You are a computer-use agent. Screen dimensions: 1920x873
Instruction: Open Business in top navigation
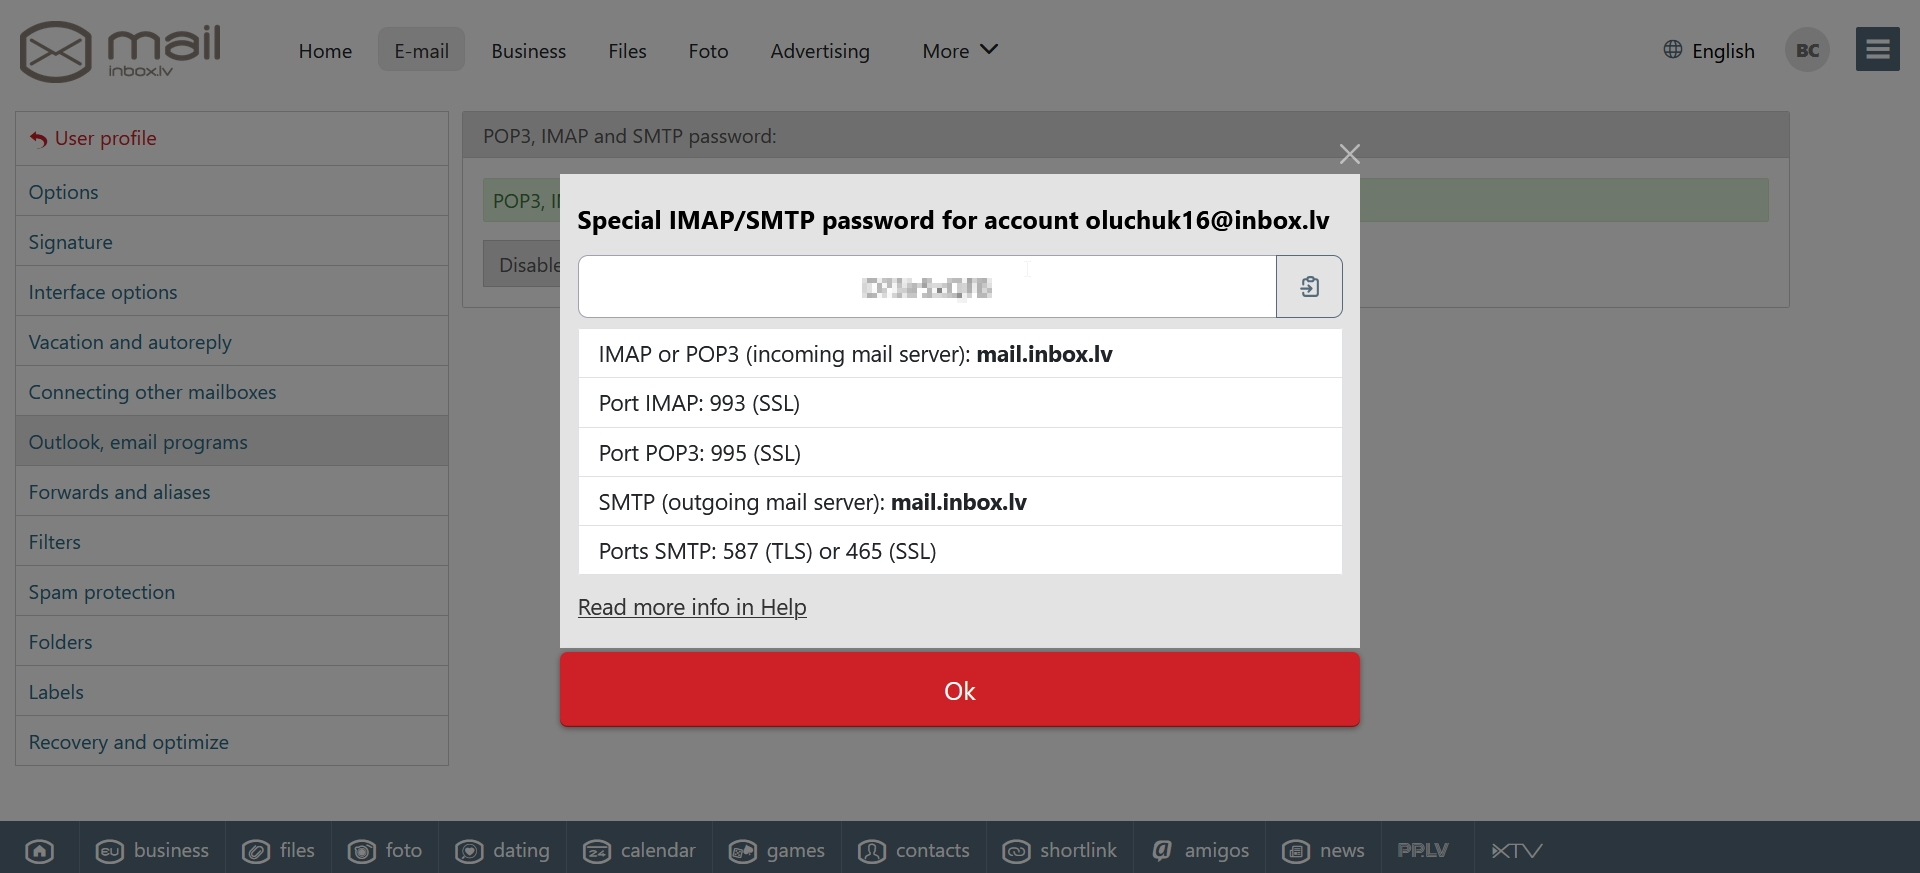528,50
